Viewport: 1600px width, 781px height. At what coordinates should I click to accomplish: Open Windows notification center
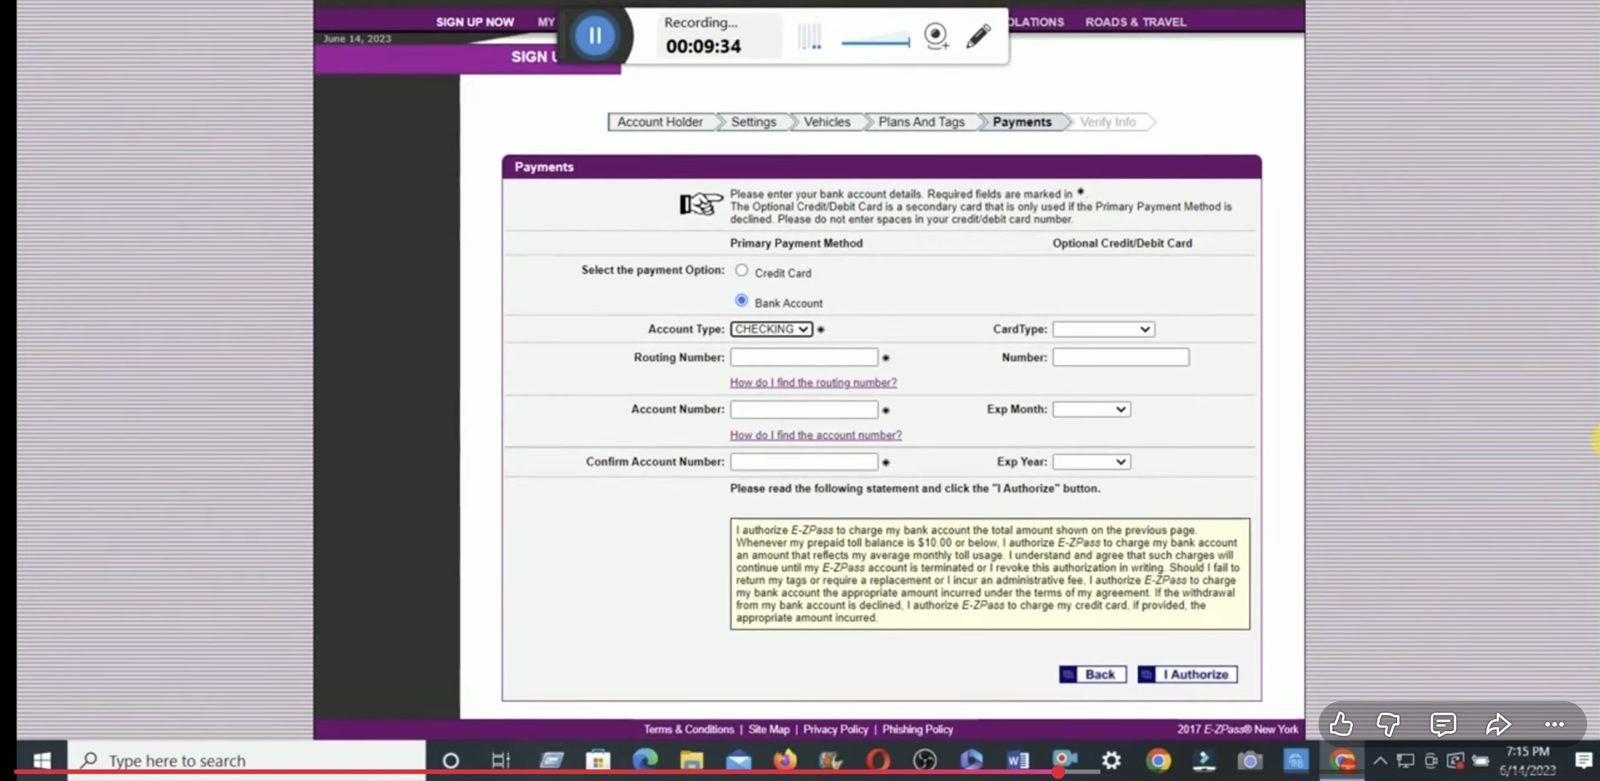(1583, 761)
